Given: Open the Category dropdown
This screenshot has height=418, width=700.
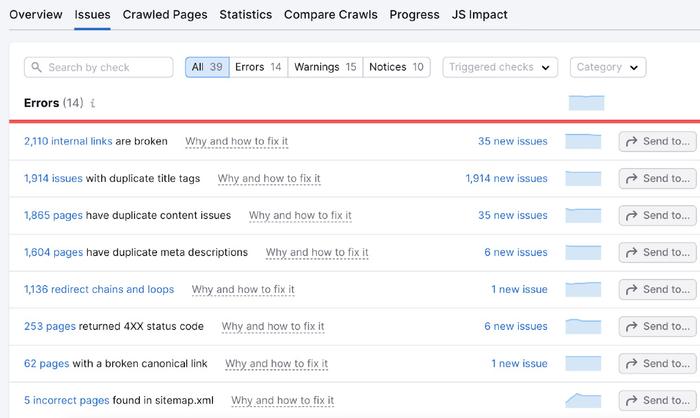Looking at the screenshot, I should (608, 67).
